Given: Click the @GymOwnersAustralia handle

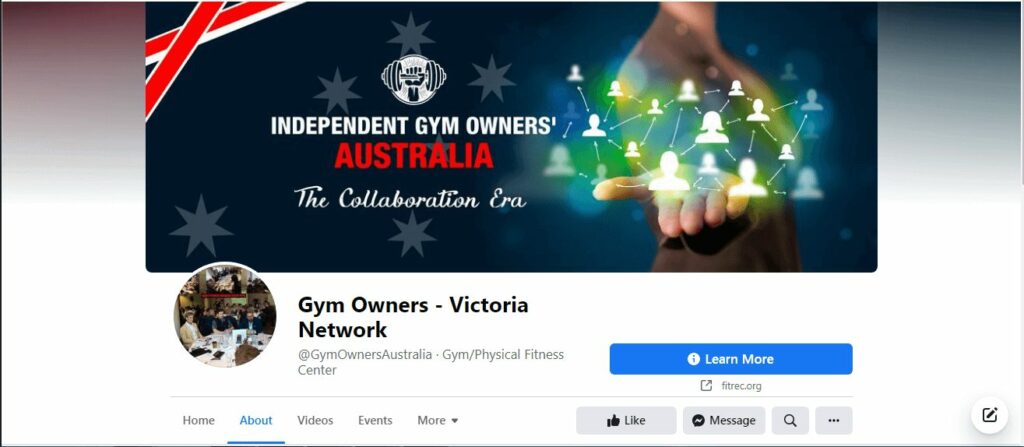Looking at the screenshot, I should point(365,355).
